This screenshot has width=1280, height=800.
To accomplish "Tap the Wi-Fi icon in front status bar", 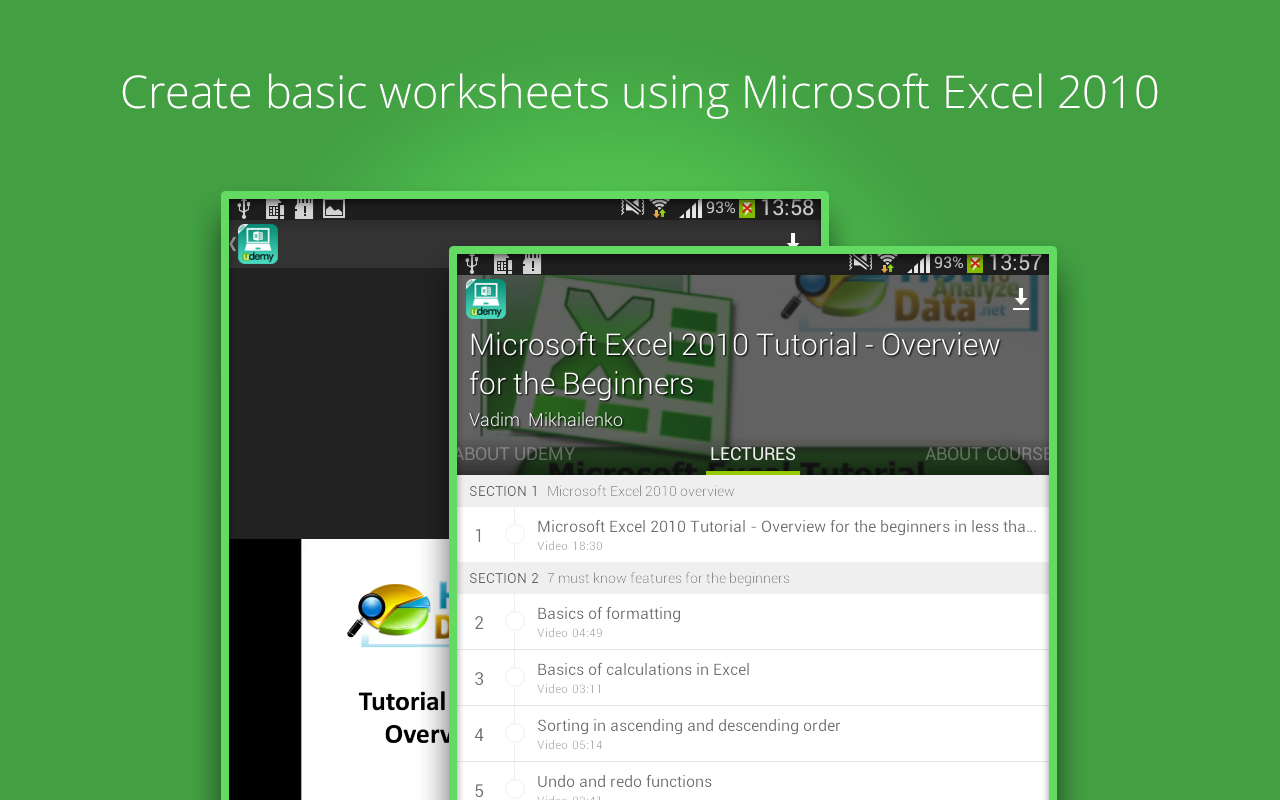I will pyautogui.click(x=887, y=263).
